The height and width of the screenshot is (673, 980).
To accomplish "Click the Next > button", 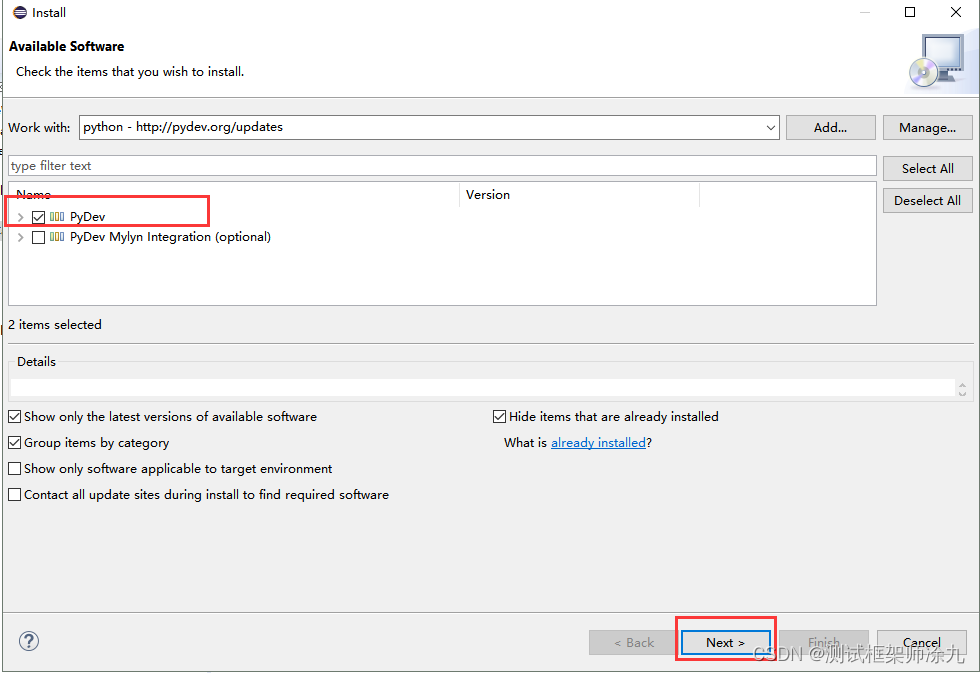I will point(725,642).
